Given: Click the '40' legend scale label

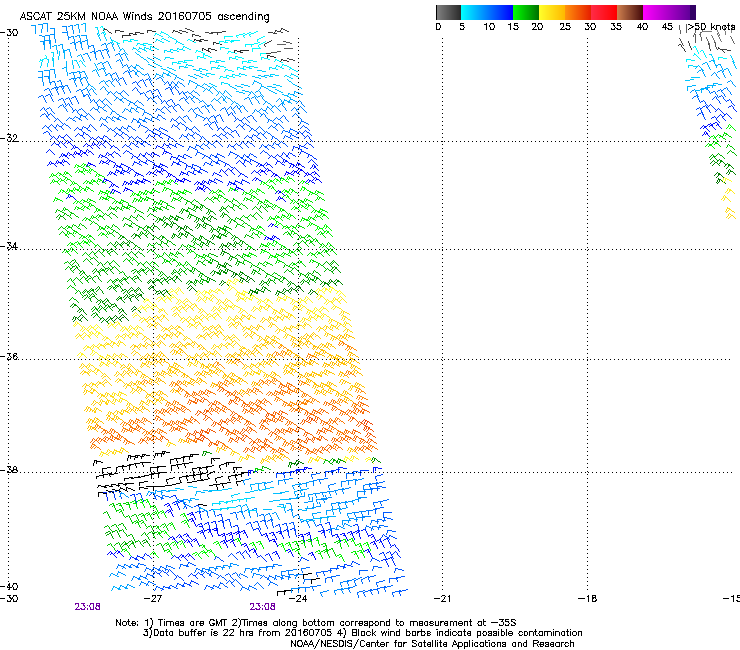Looking at the screenshot, I should [642, 27].
